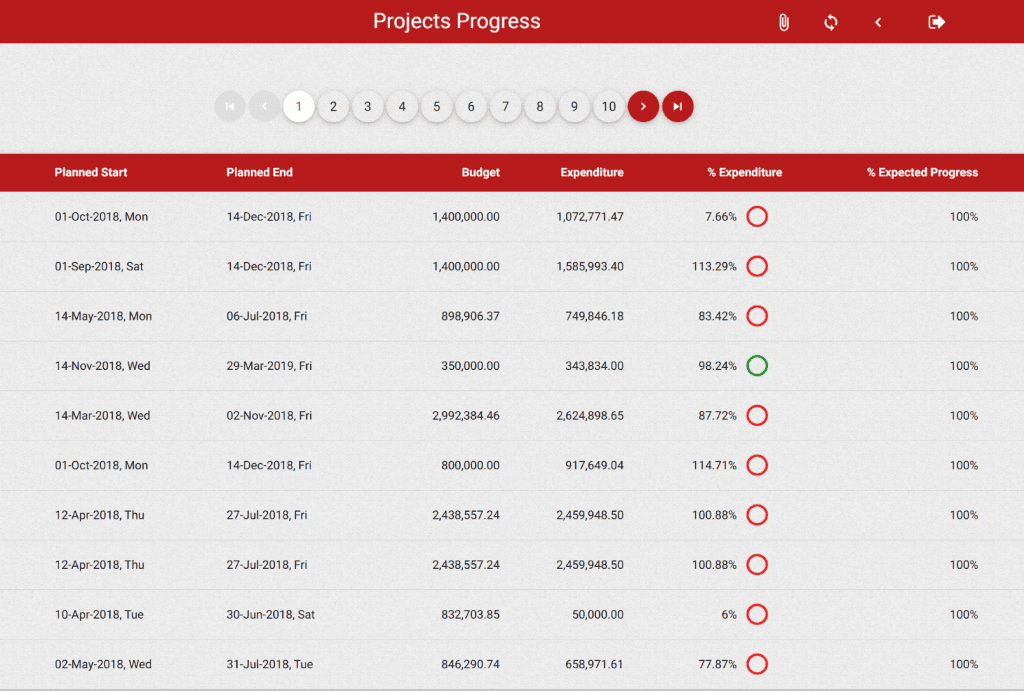Click the budget value 350,000.00
Image resolution: width=1024 pixels, height=691 pixels.
coord(470,366)
